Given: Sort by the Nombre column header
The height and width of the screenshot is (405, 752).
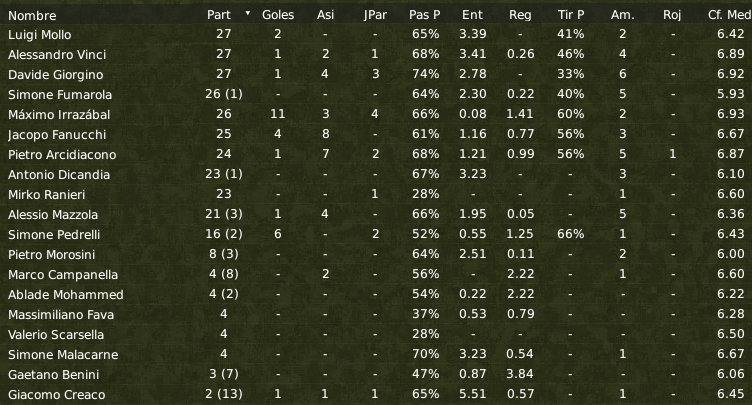Looking at the screenshot, I should click(x=32, y=15).
